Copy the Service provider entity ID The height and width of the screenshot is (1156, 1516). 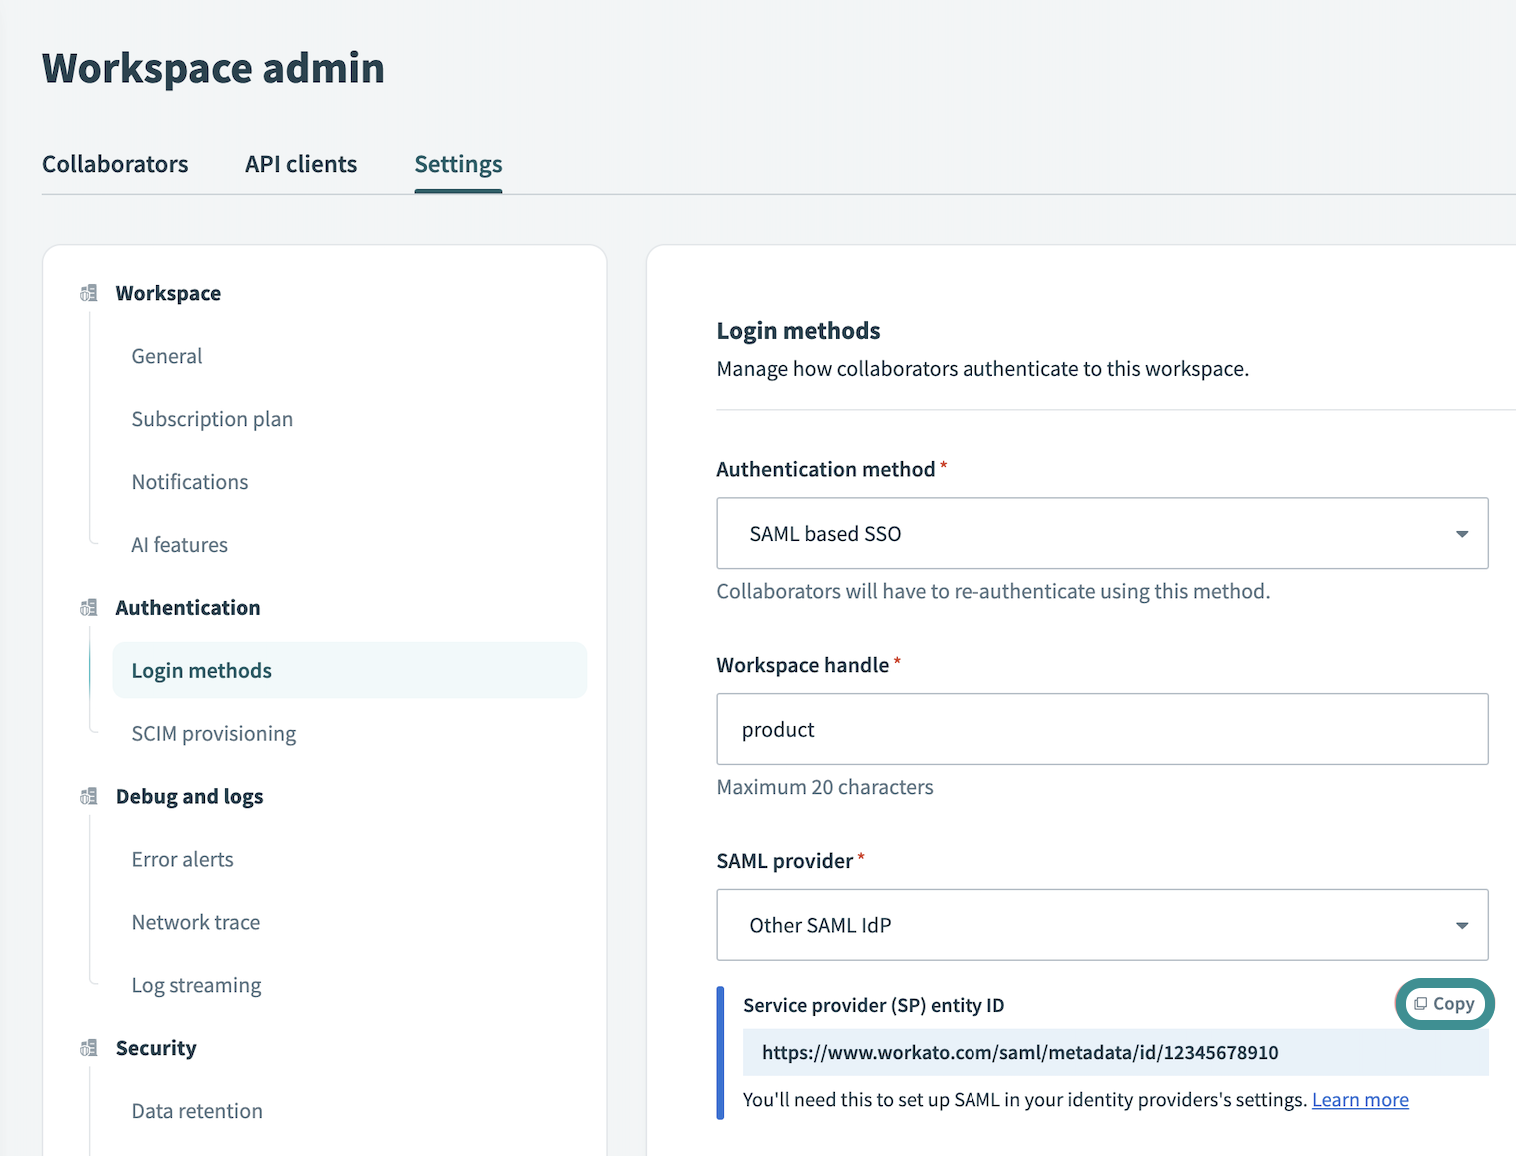click(1444, 1003)
